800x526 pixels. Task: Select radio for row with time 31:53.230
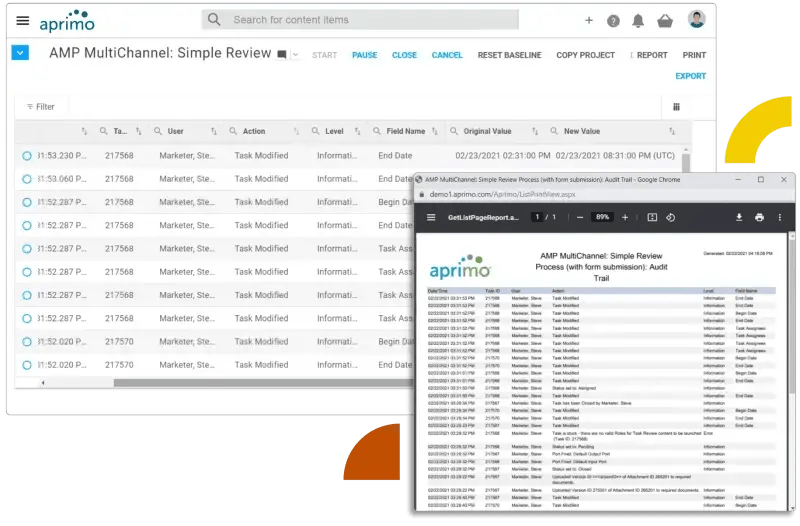click(27, 156)
